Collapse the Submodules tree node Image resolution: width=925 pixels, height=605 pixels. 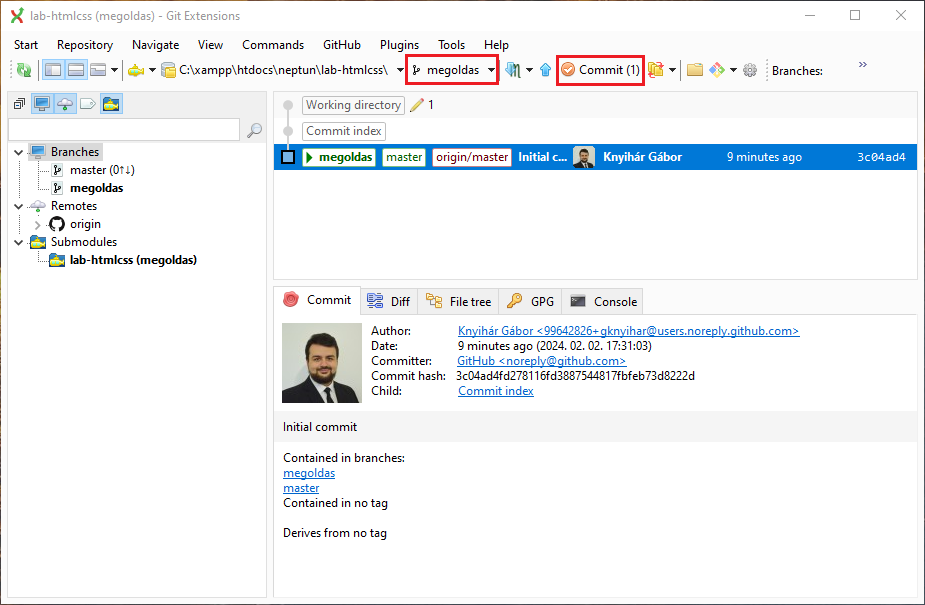(19, 242)
